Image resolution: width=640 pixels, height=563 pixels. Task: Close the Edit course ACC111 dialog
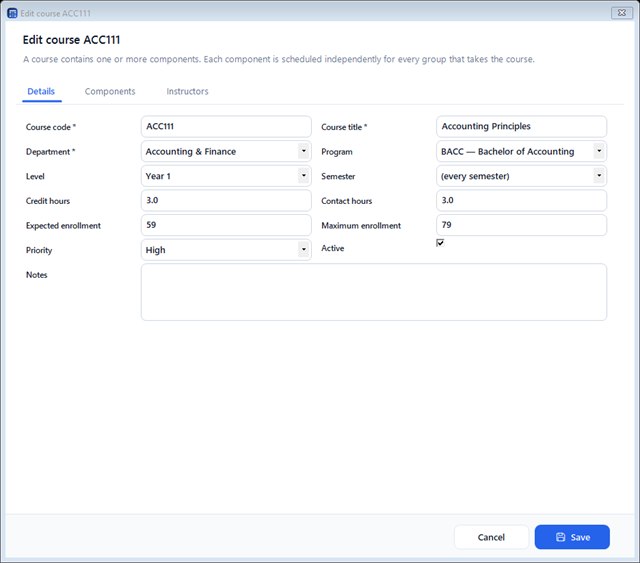click(622, 13)
